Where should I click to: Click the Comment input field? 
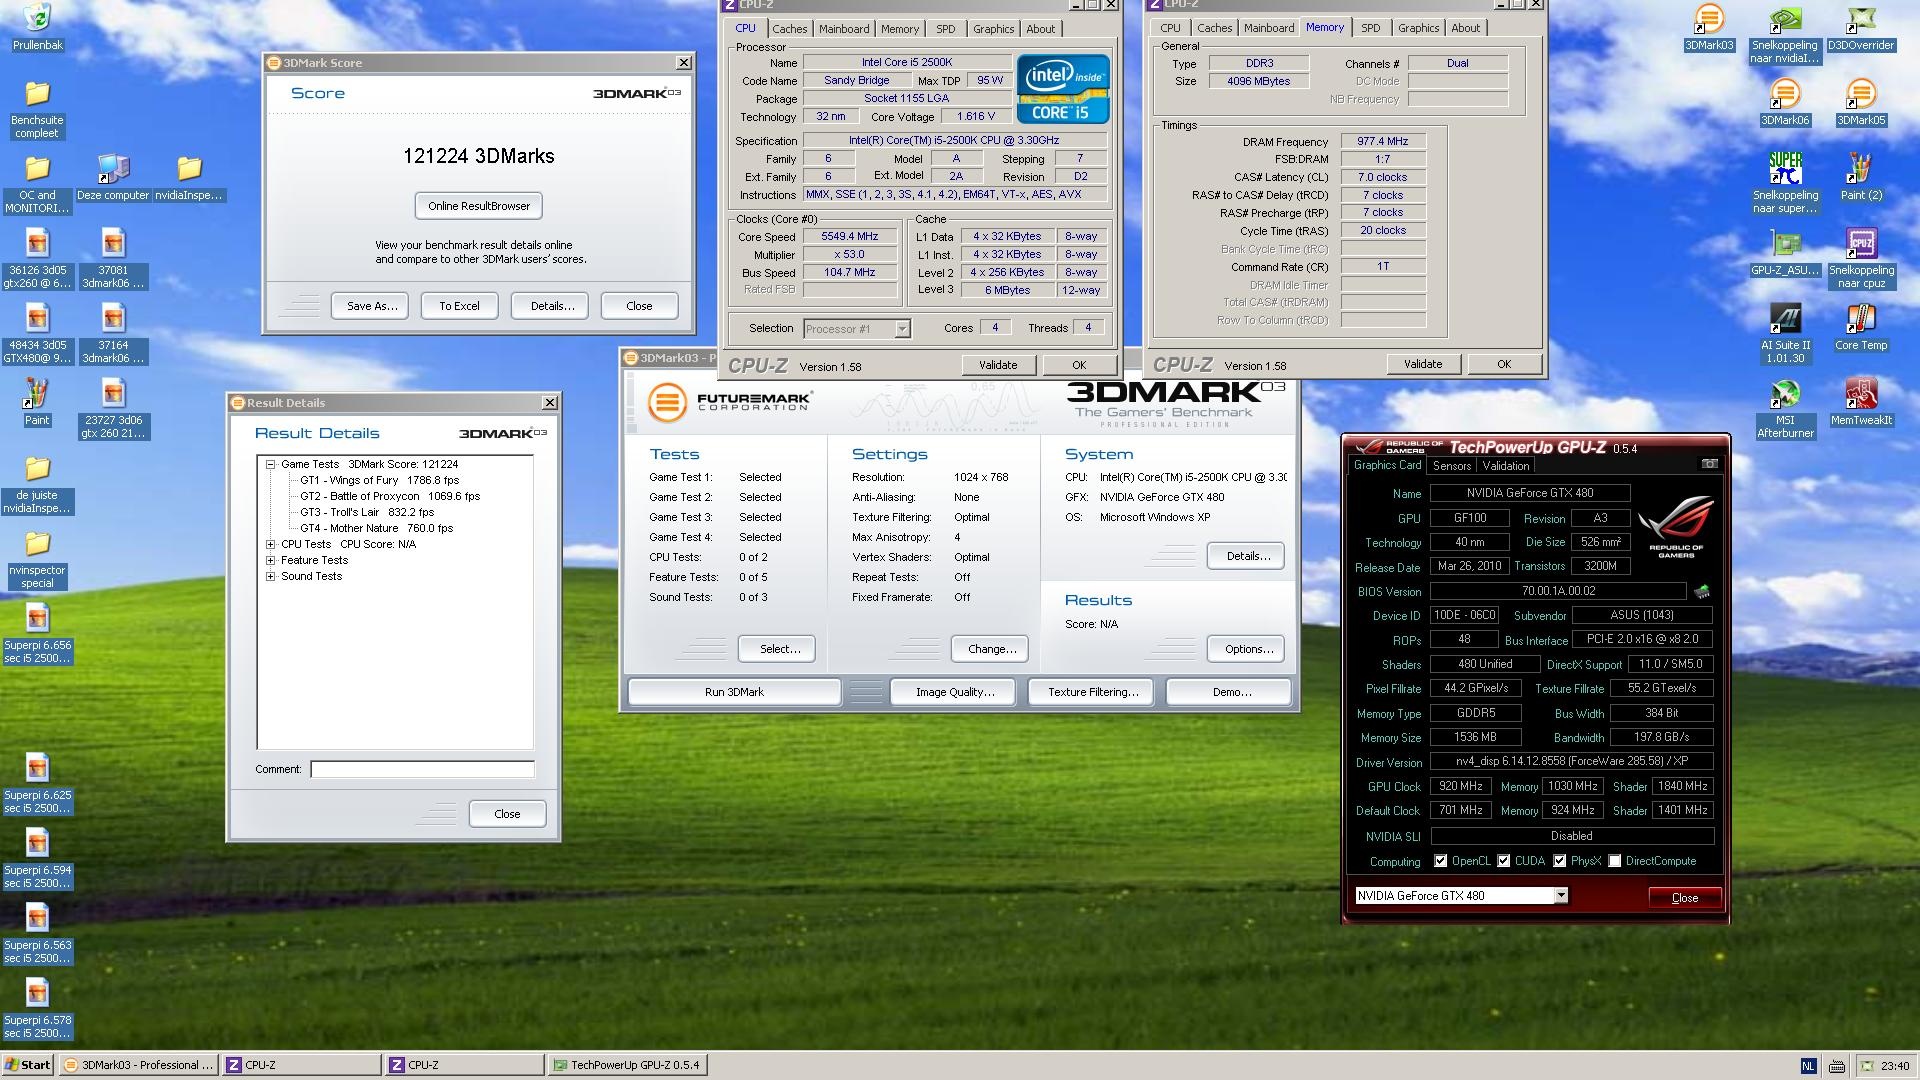(x=422, y=769)
